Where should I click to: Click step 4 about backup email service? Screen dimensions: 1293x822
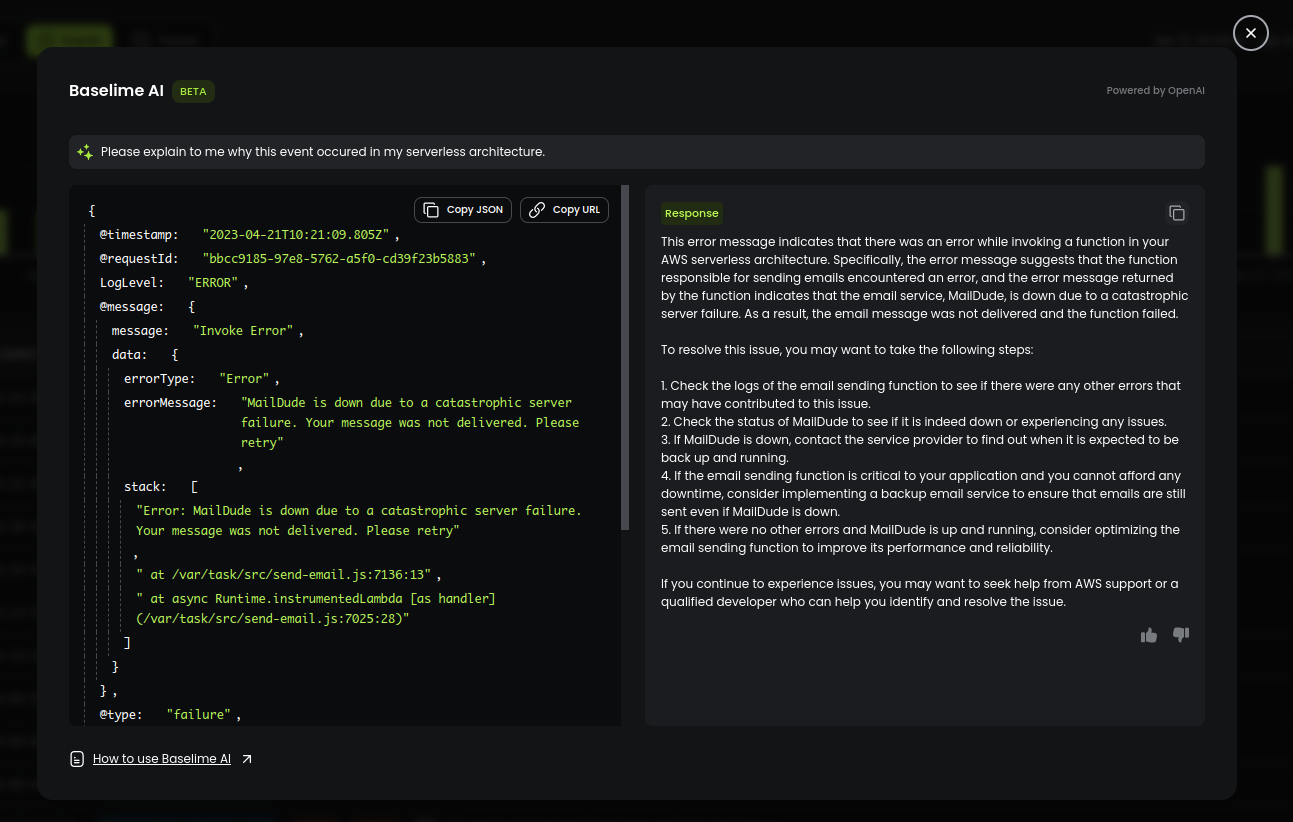pos(921,494)
